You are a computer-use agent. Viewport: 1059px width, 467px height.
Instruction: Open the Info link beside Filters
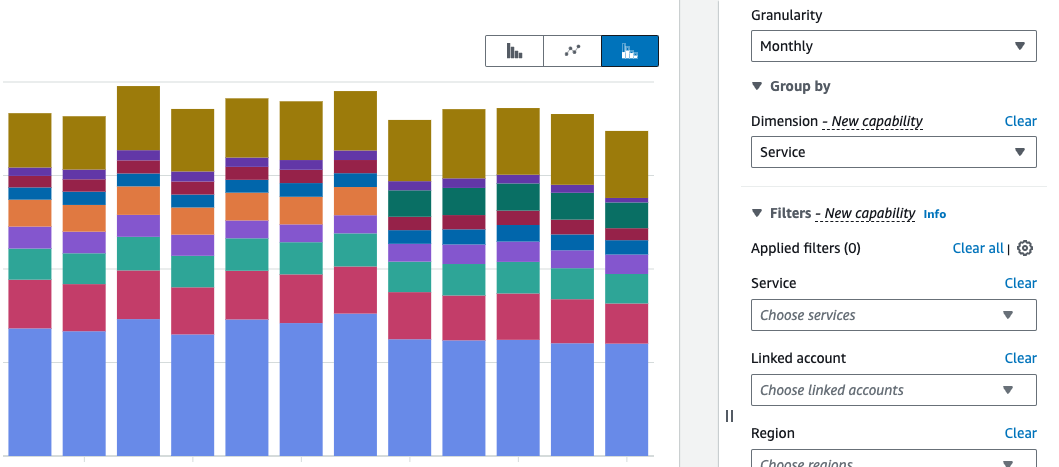[x=935, y=214]
